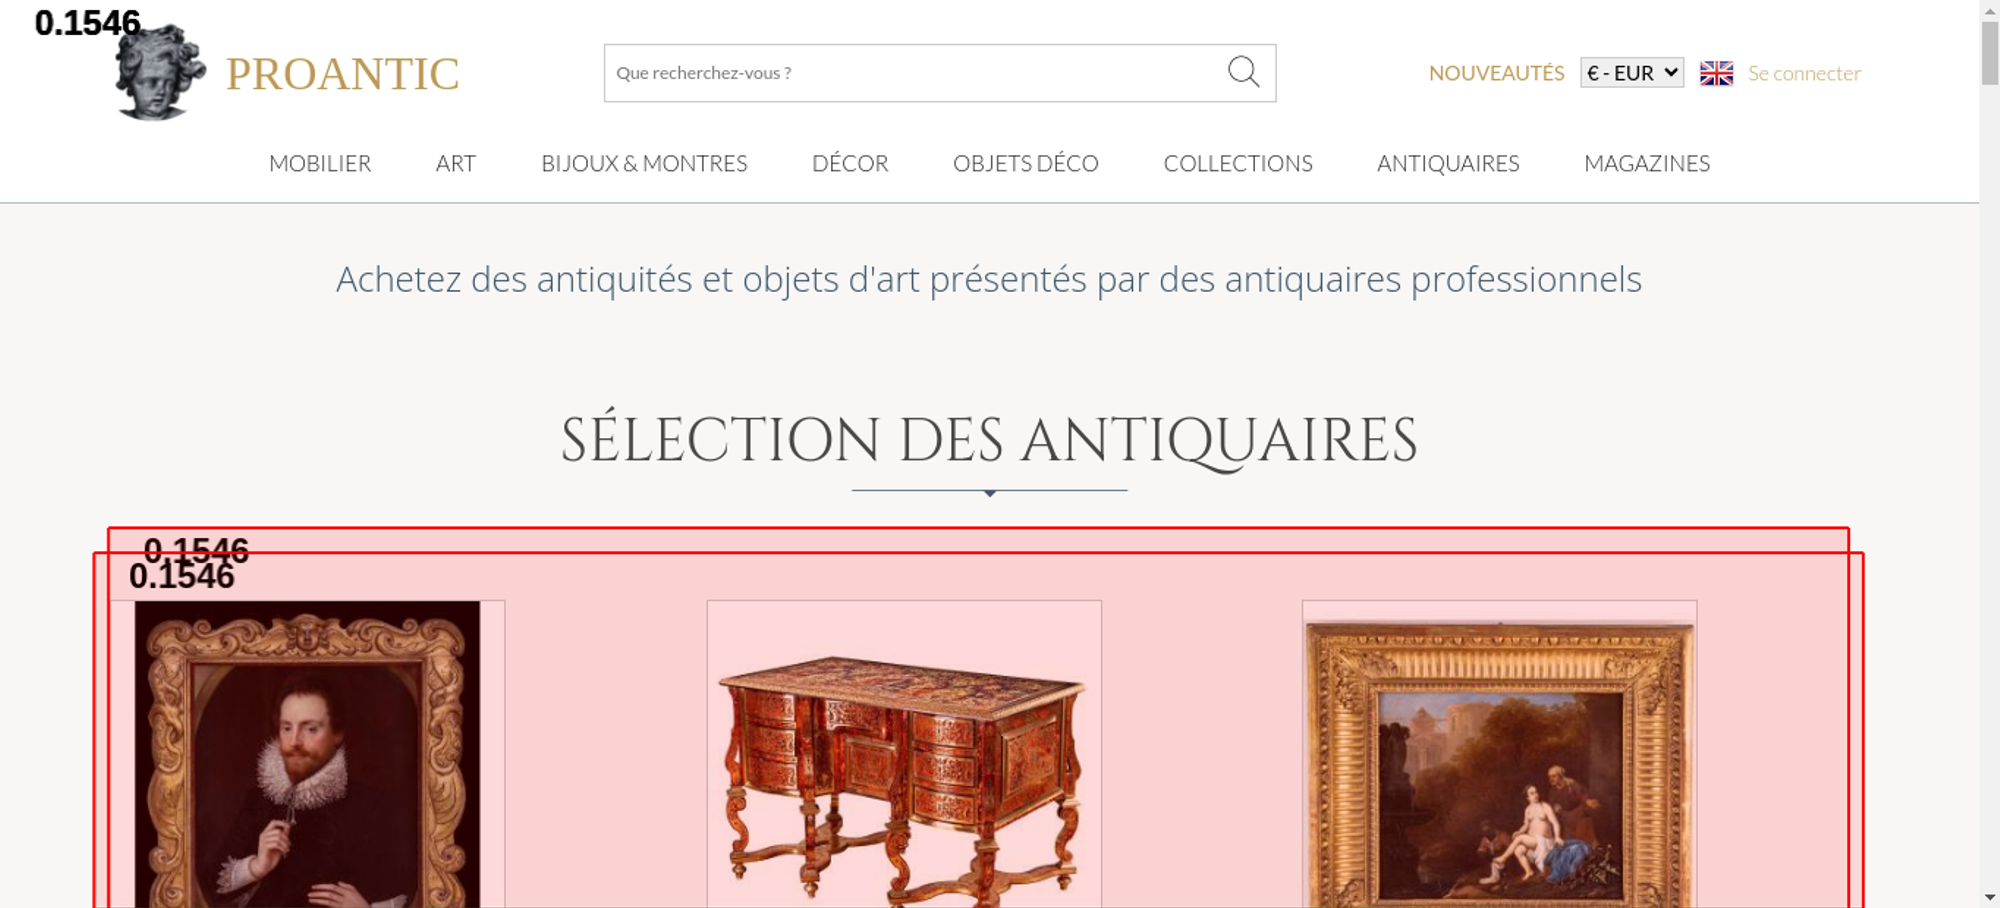Open the MOBILIER menu

point(320,163)
